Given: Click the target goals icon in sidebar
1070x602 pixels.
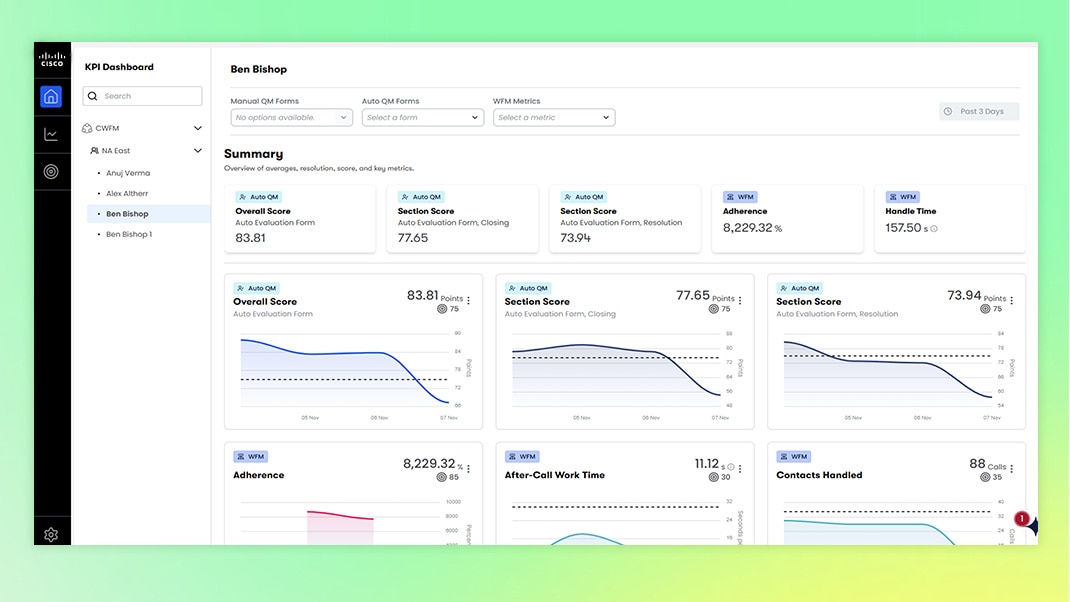Looking at the screenshot, I should [x=51, y=172].
